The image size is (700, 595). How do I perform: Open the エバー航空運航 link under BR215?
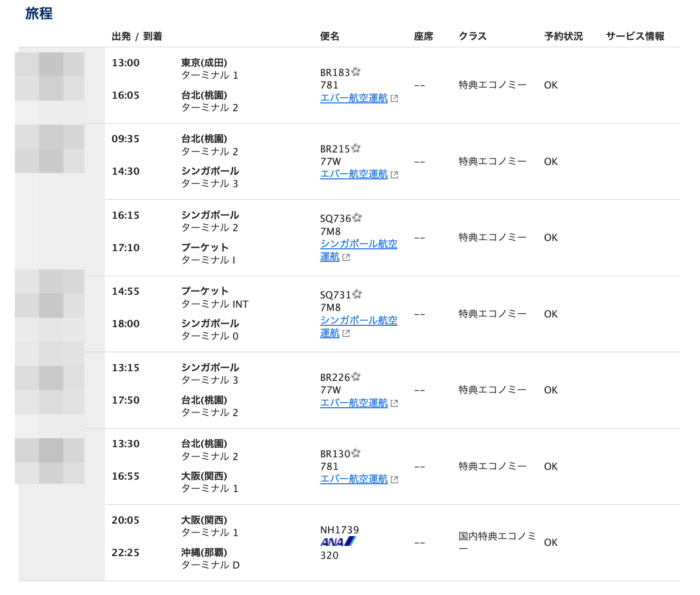click(353, 174)
